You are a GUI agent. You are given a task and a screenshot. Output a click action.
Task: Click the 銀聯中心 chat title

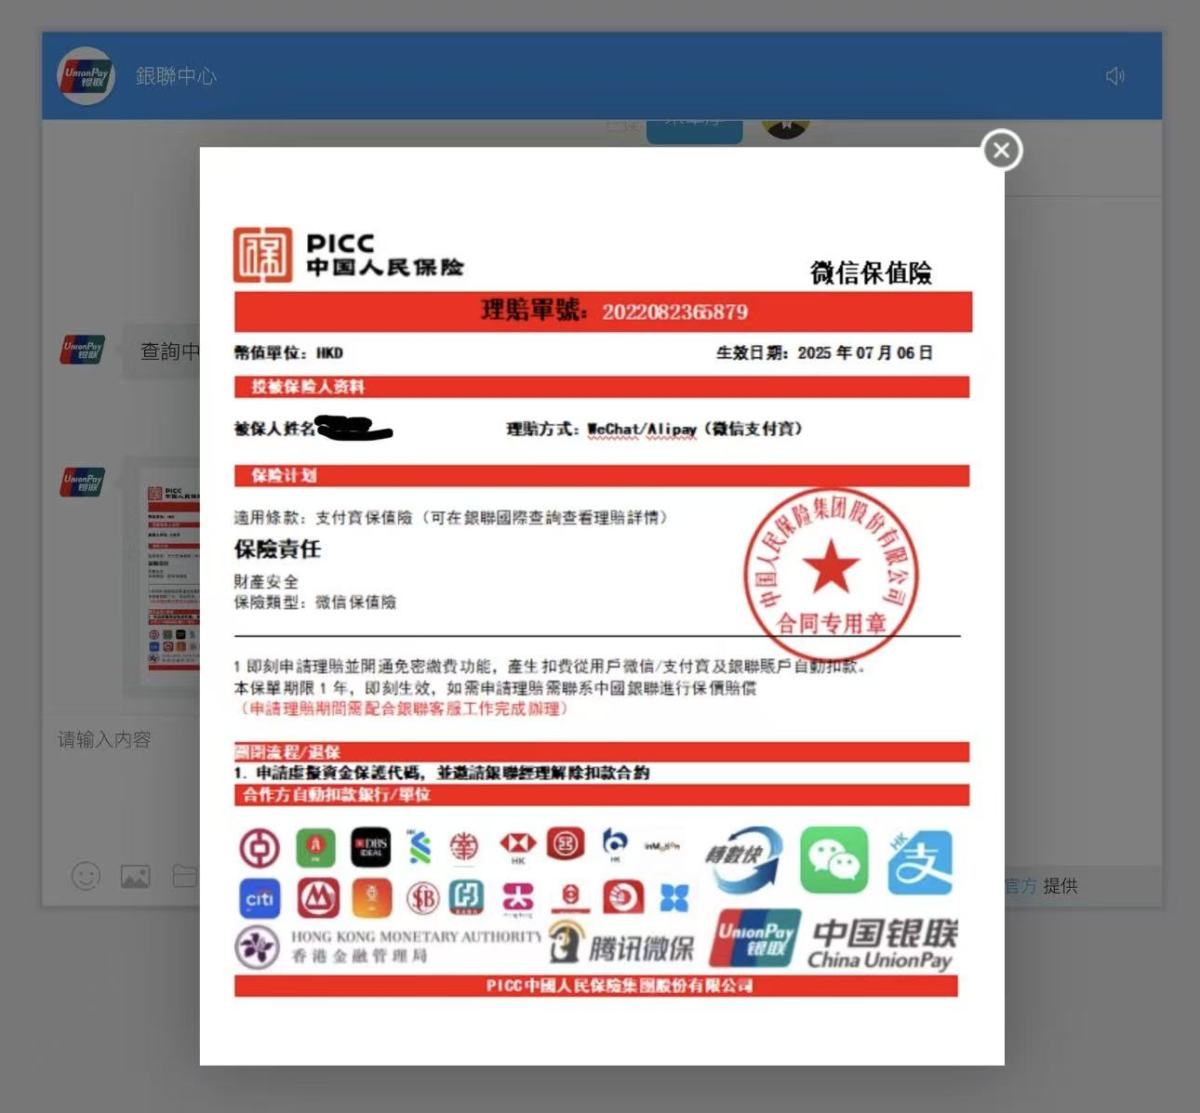click(176, 76)
